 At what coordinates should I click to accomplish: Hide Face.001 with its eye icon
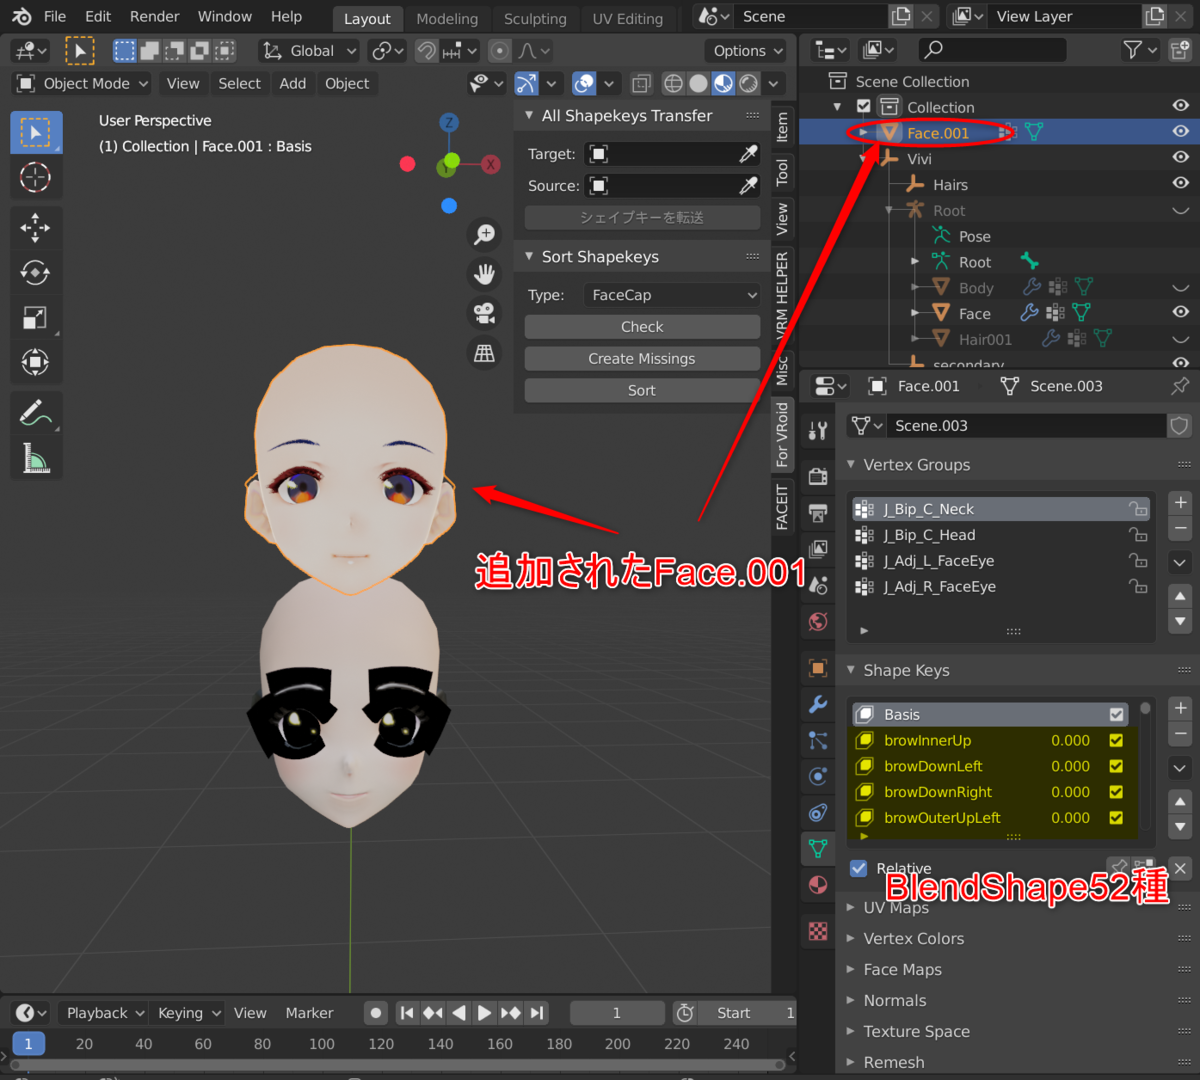click(1181, 132)
